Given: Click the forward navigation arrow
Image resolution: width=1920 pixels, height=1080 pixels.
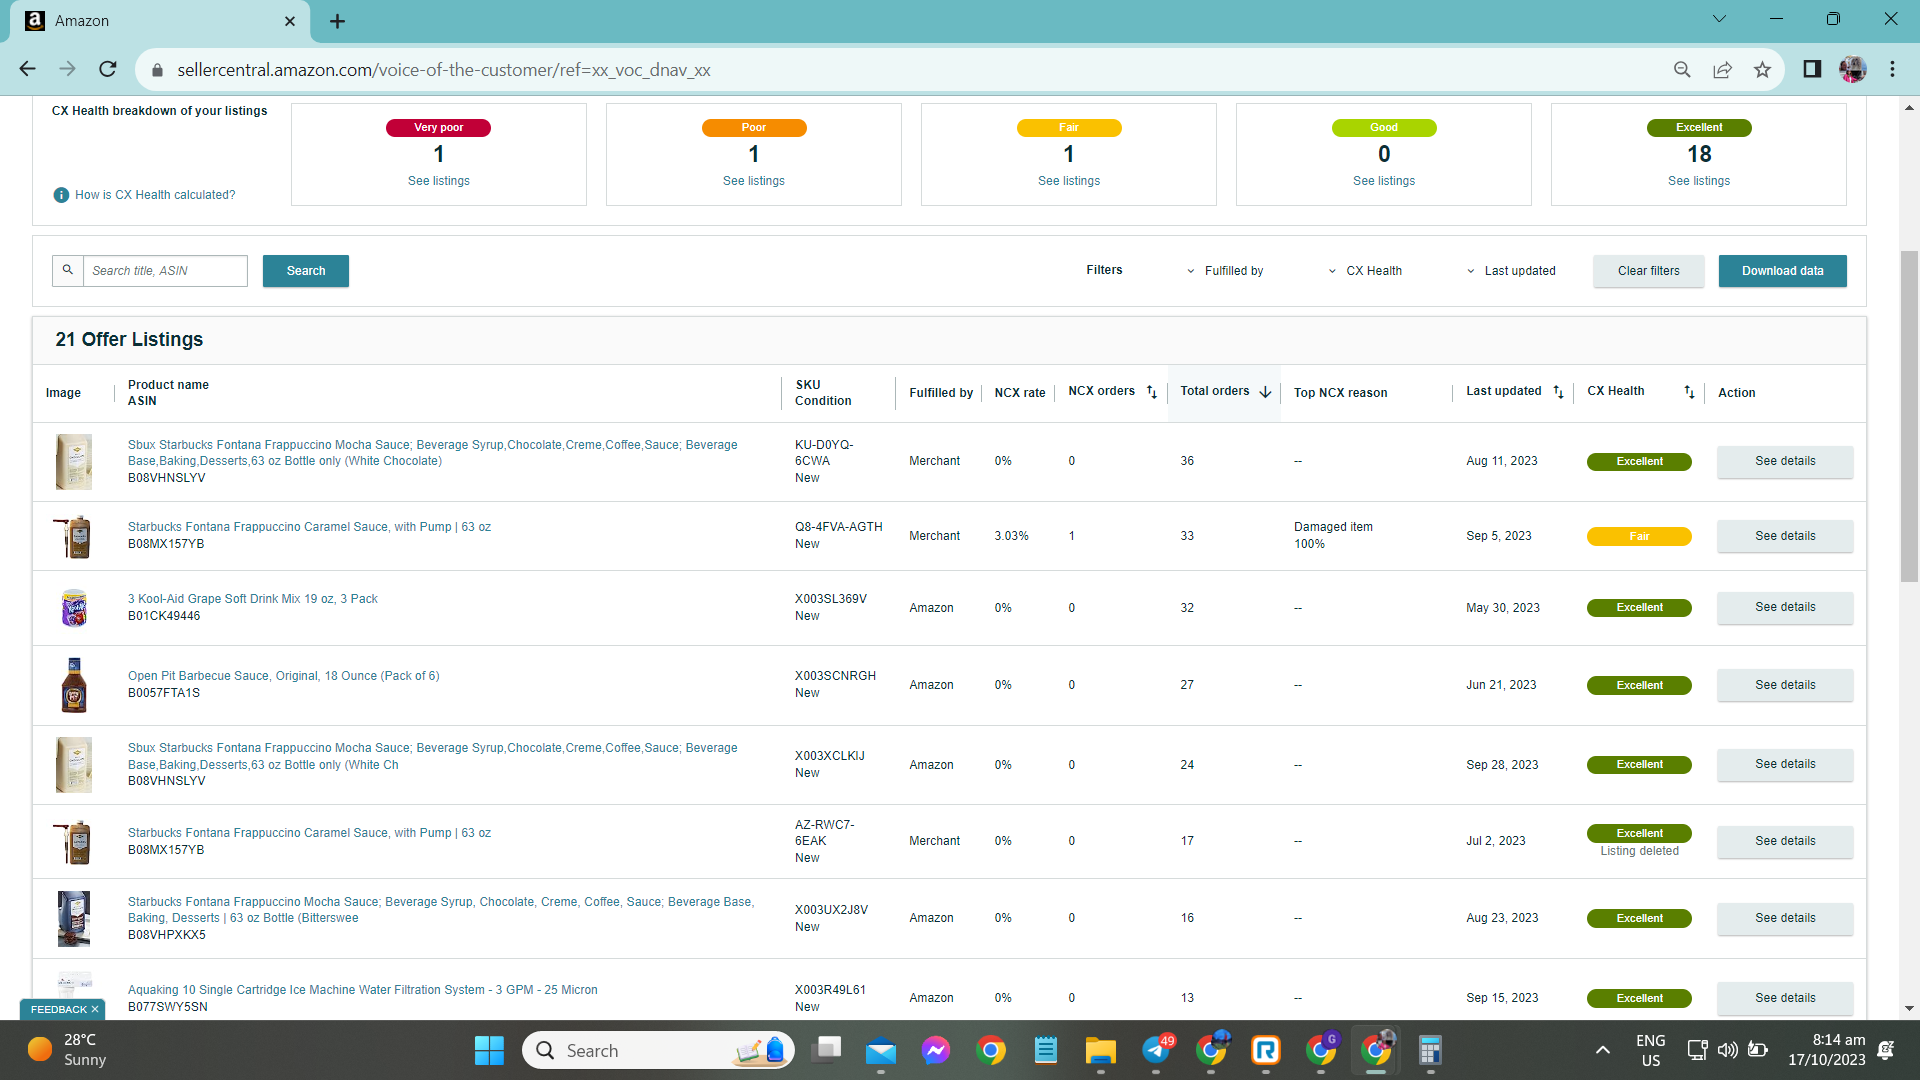Looking at the screenshot, I should (67, 69).
